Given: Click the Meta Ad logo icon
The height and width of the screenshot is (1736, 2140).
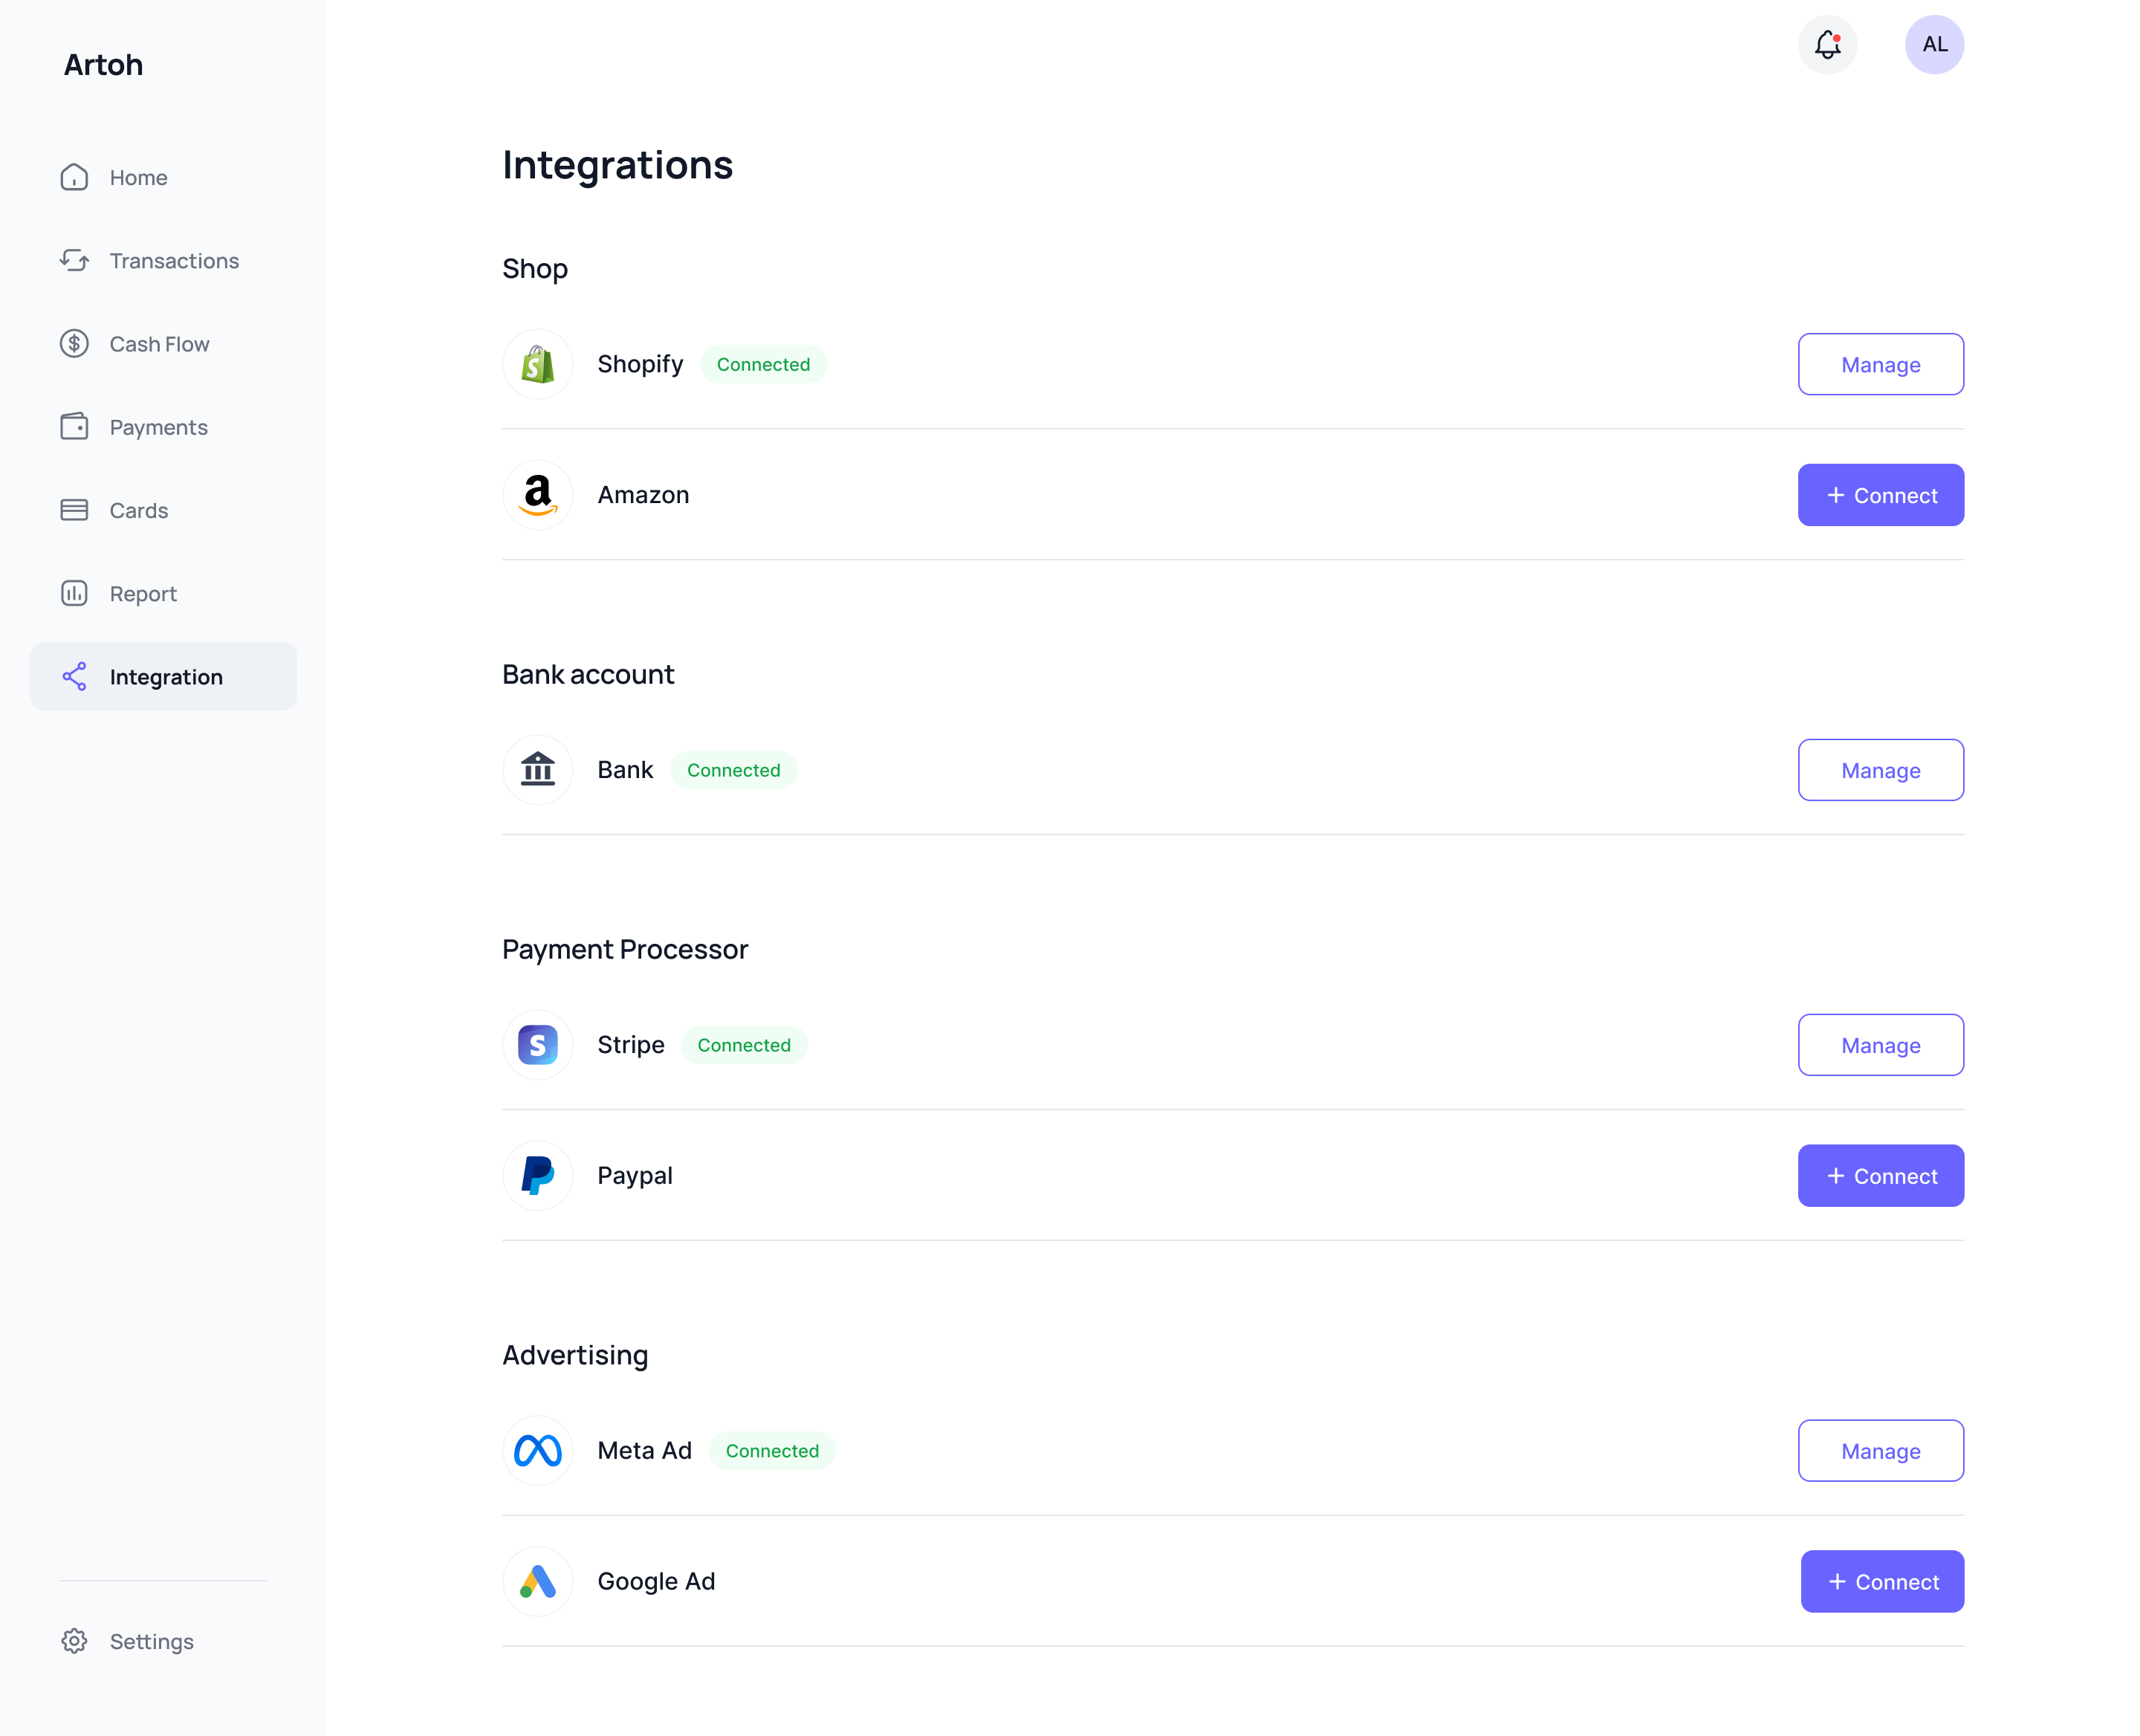Looking at the screenshot, I should (538, 1450).
